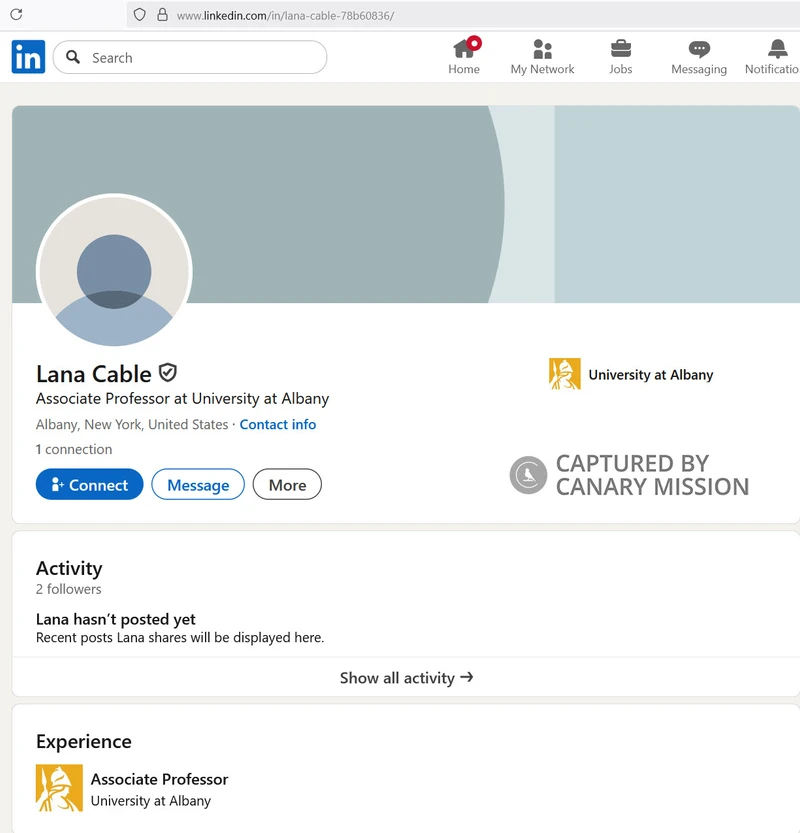Open the More options button
Image resolution: width=800 pixels, height=833 pixels.
287,484
